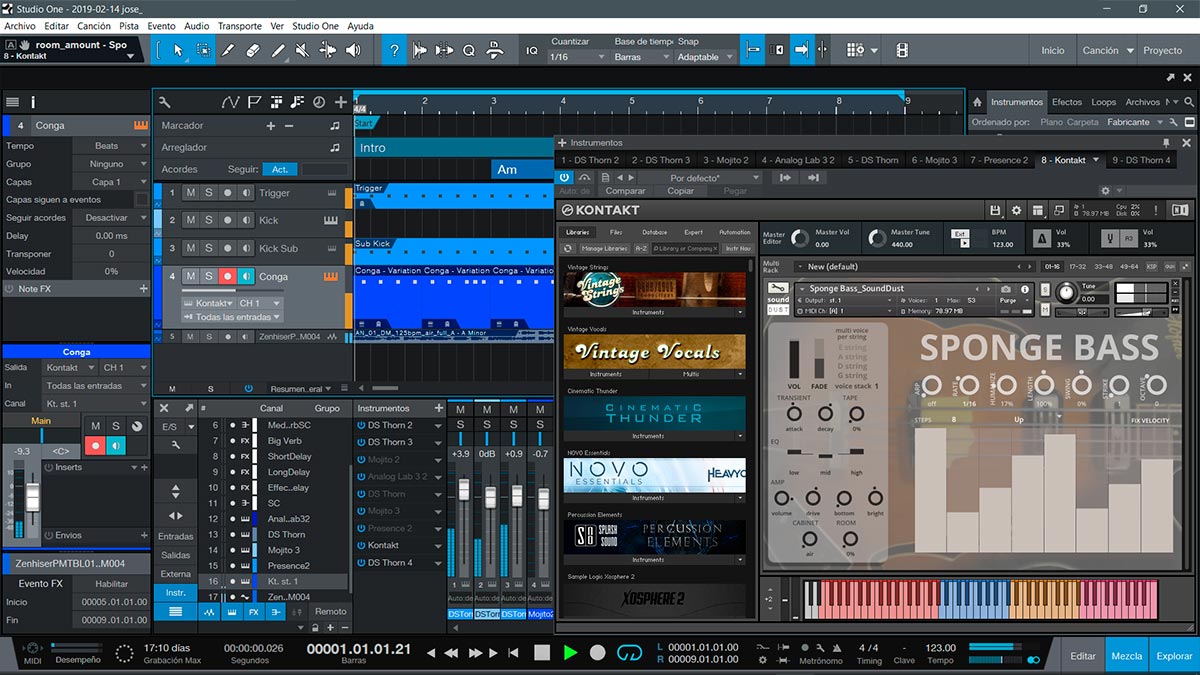Viewport: 1200px width, 675px height.
Task: Select the Vintage Vocals library thumbnail
Action: click(x=654, y=352)
